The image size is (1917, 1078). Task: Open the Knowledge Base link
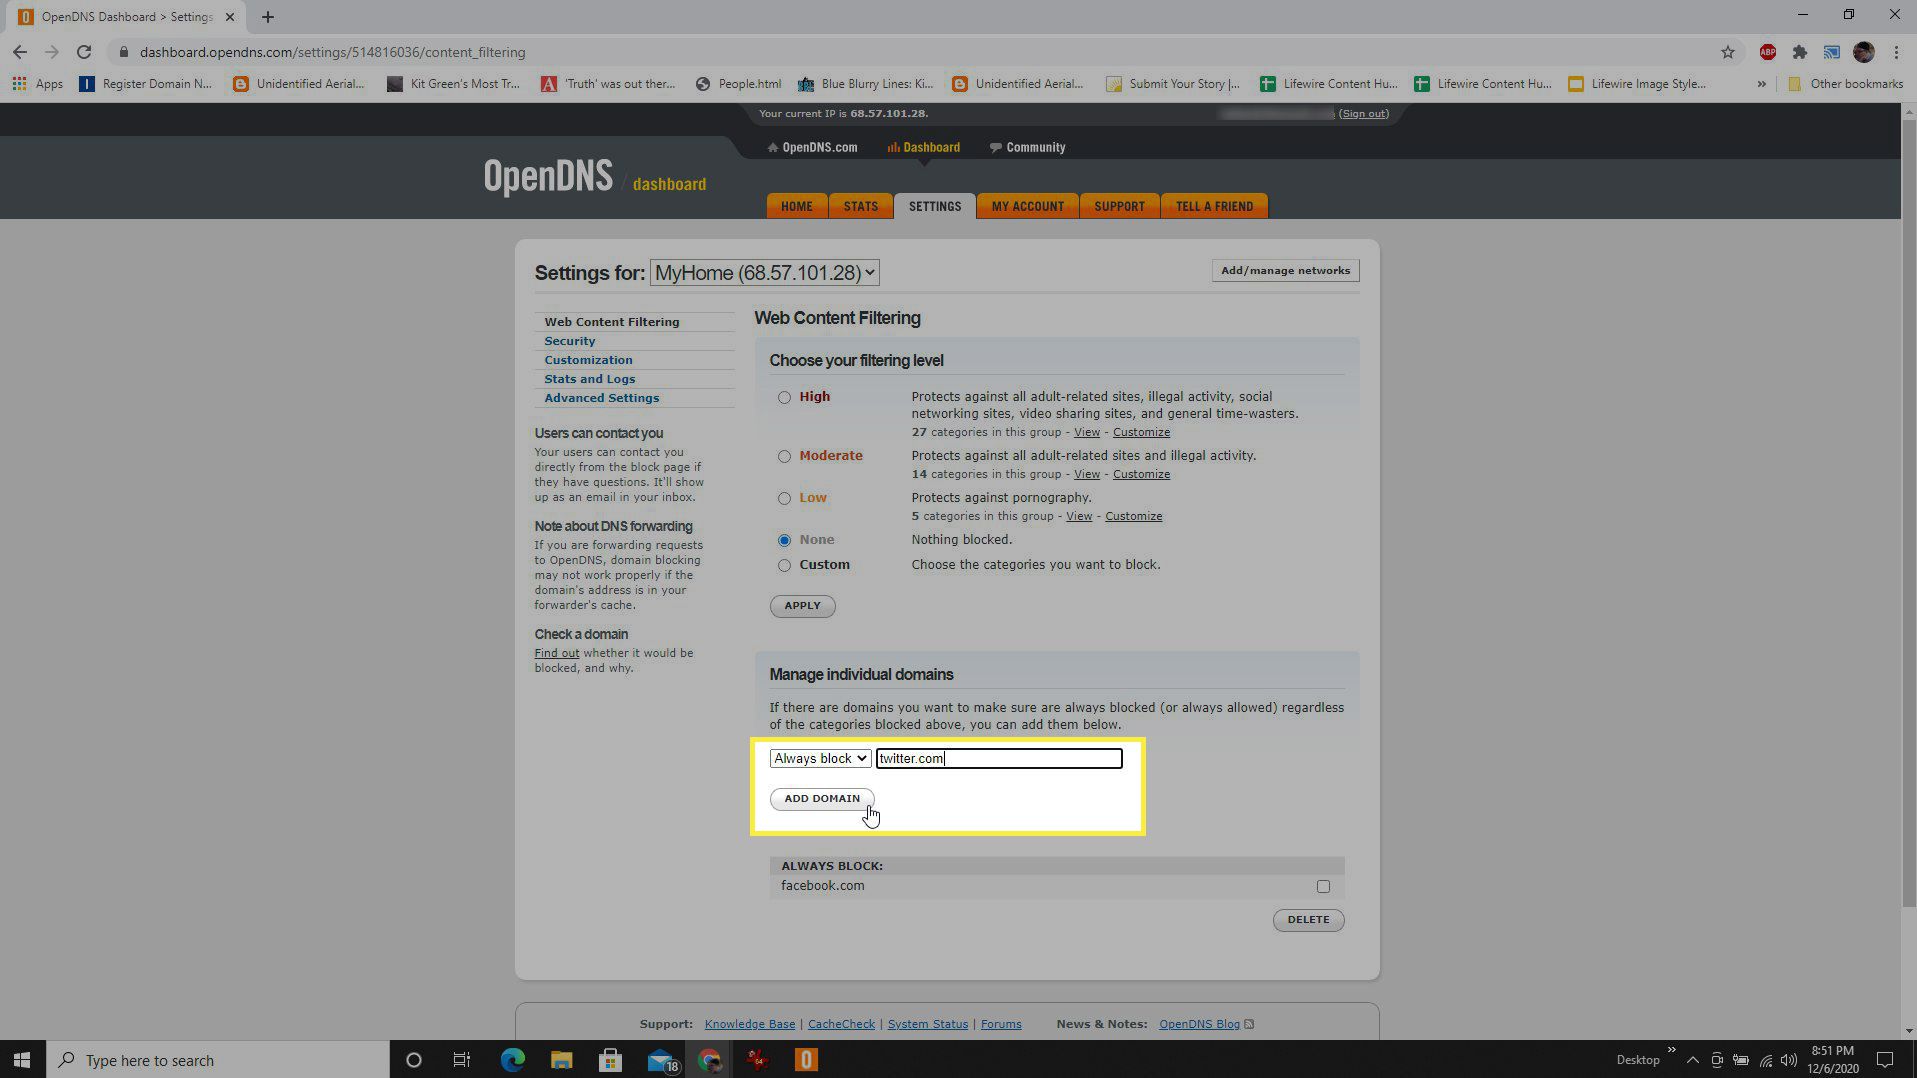[750, 1024]
